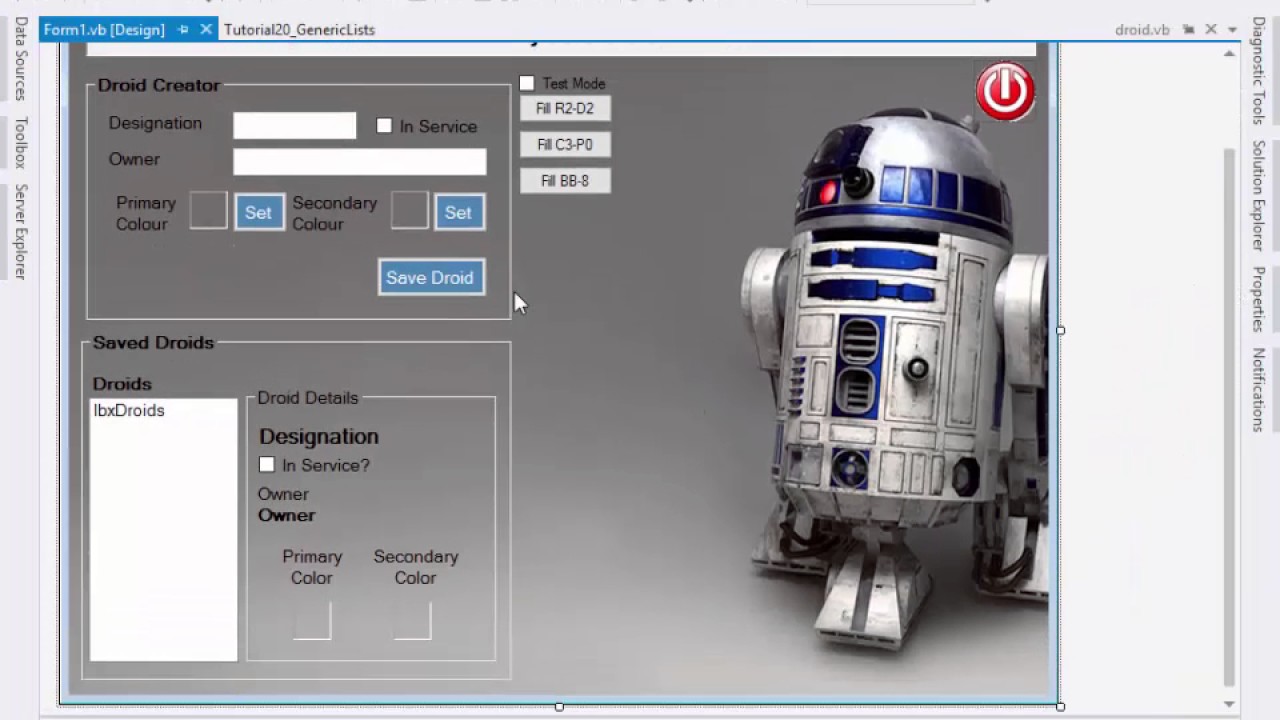
Task: Select the Secondary Color swatch in Droid Details
Action: click(413, 620)
